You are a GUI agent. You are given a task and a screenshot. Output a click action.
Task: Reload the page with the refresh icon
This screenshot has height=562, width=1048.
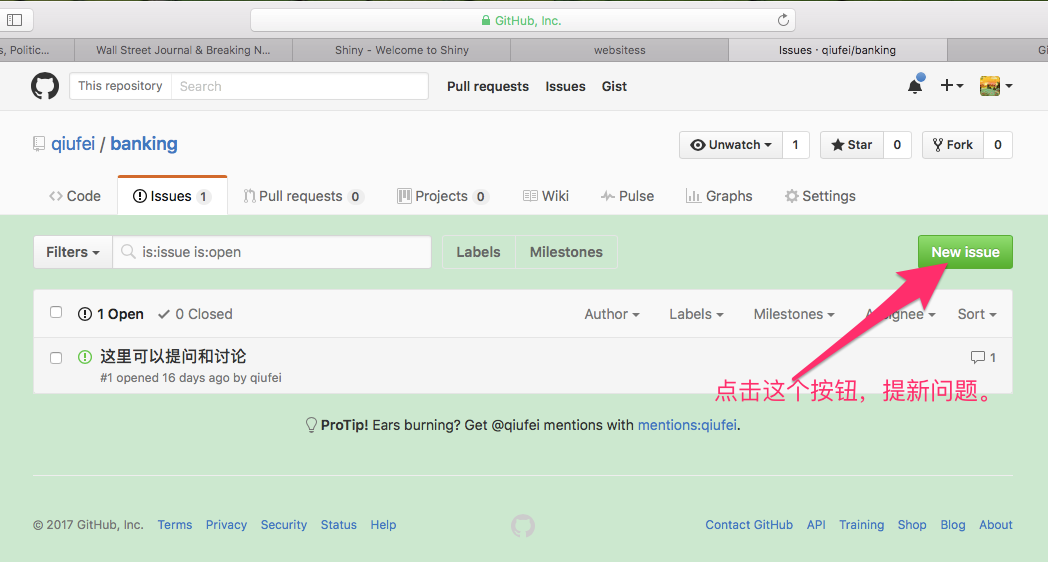tap(783, 20)
